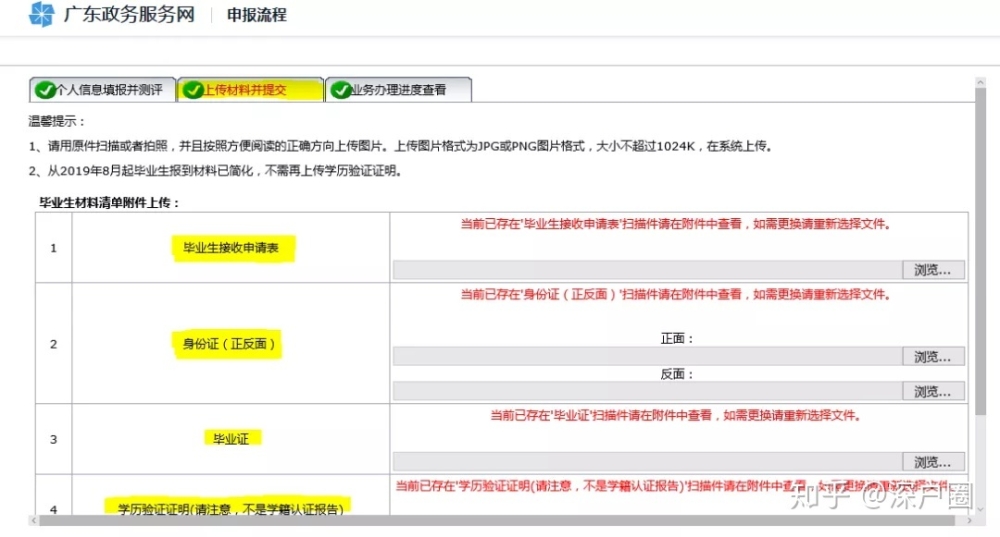Click the tip about 2019年8月 毕业生报到材料
The width and height of the screenshot is (1000, 537).
point(215,171)
